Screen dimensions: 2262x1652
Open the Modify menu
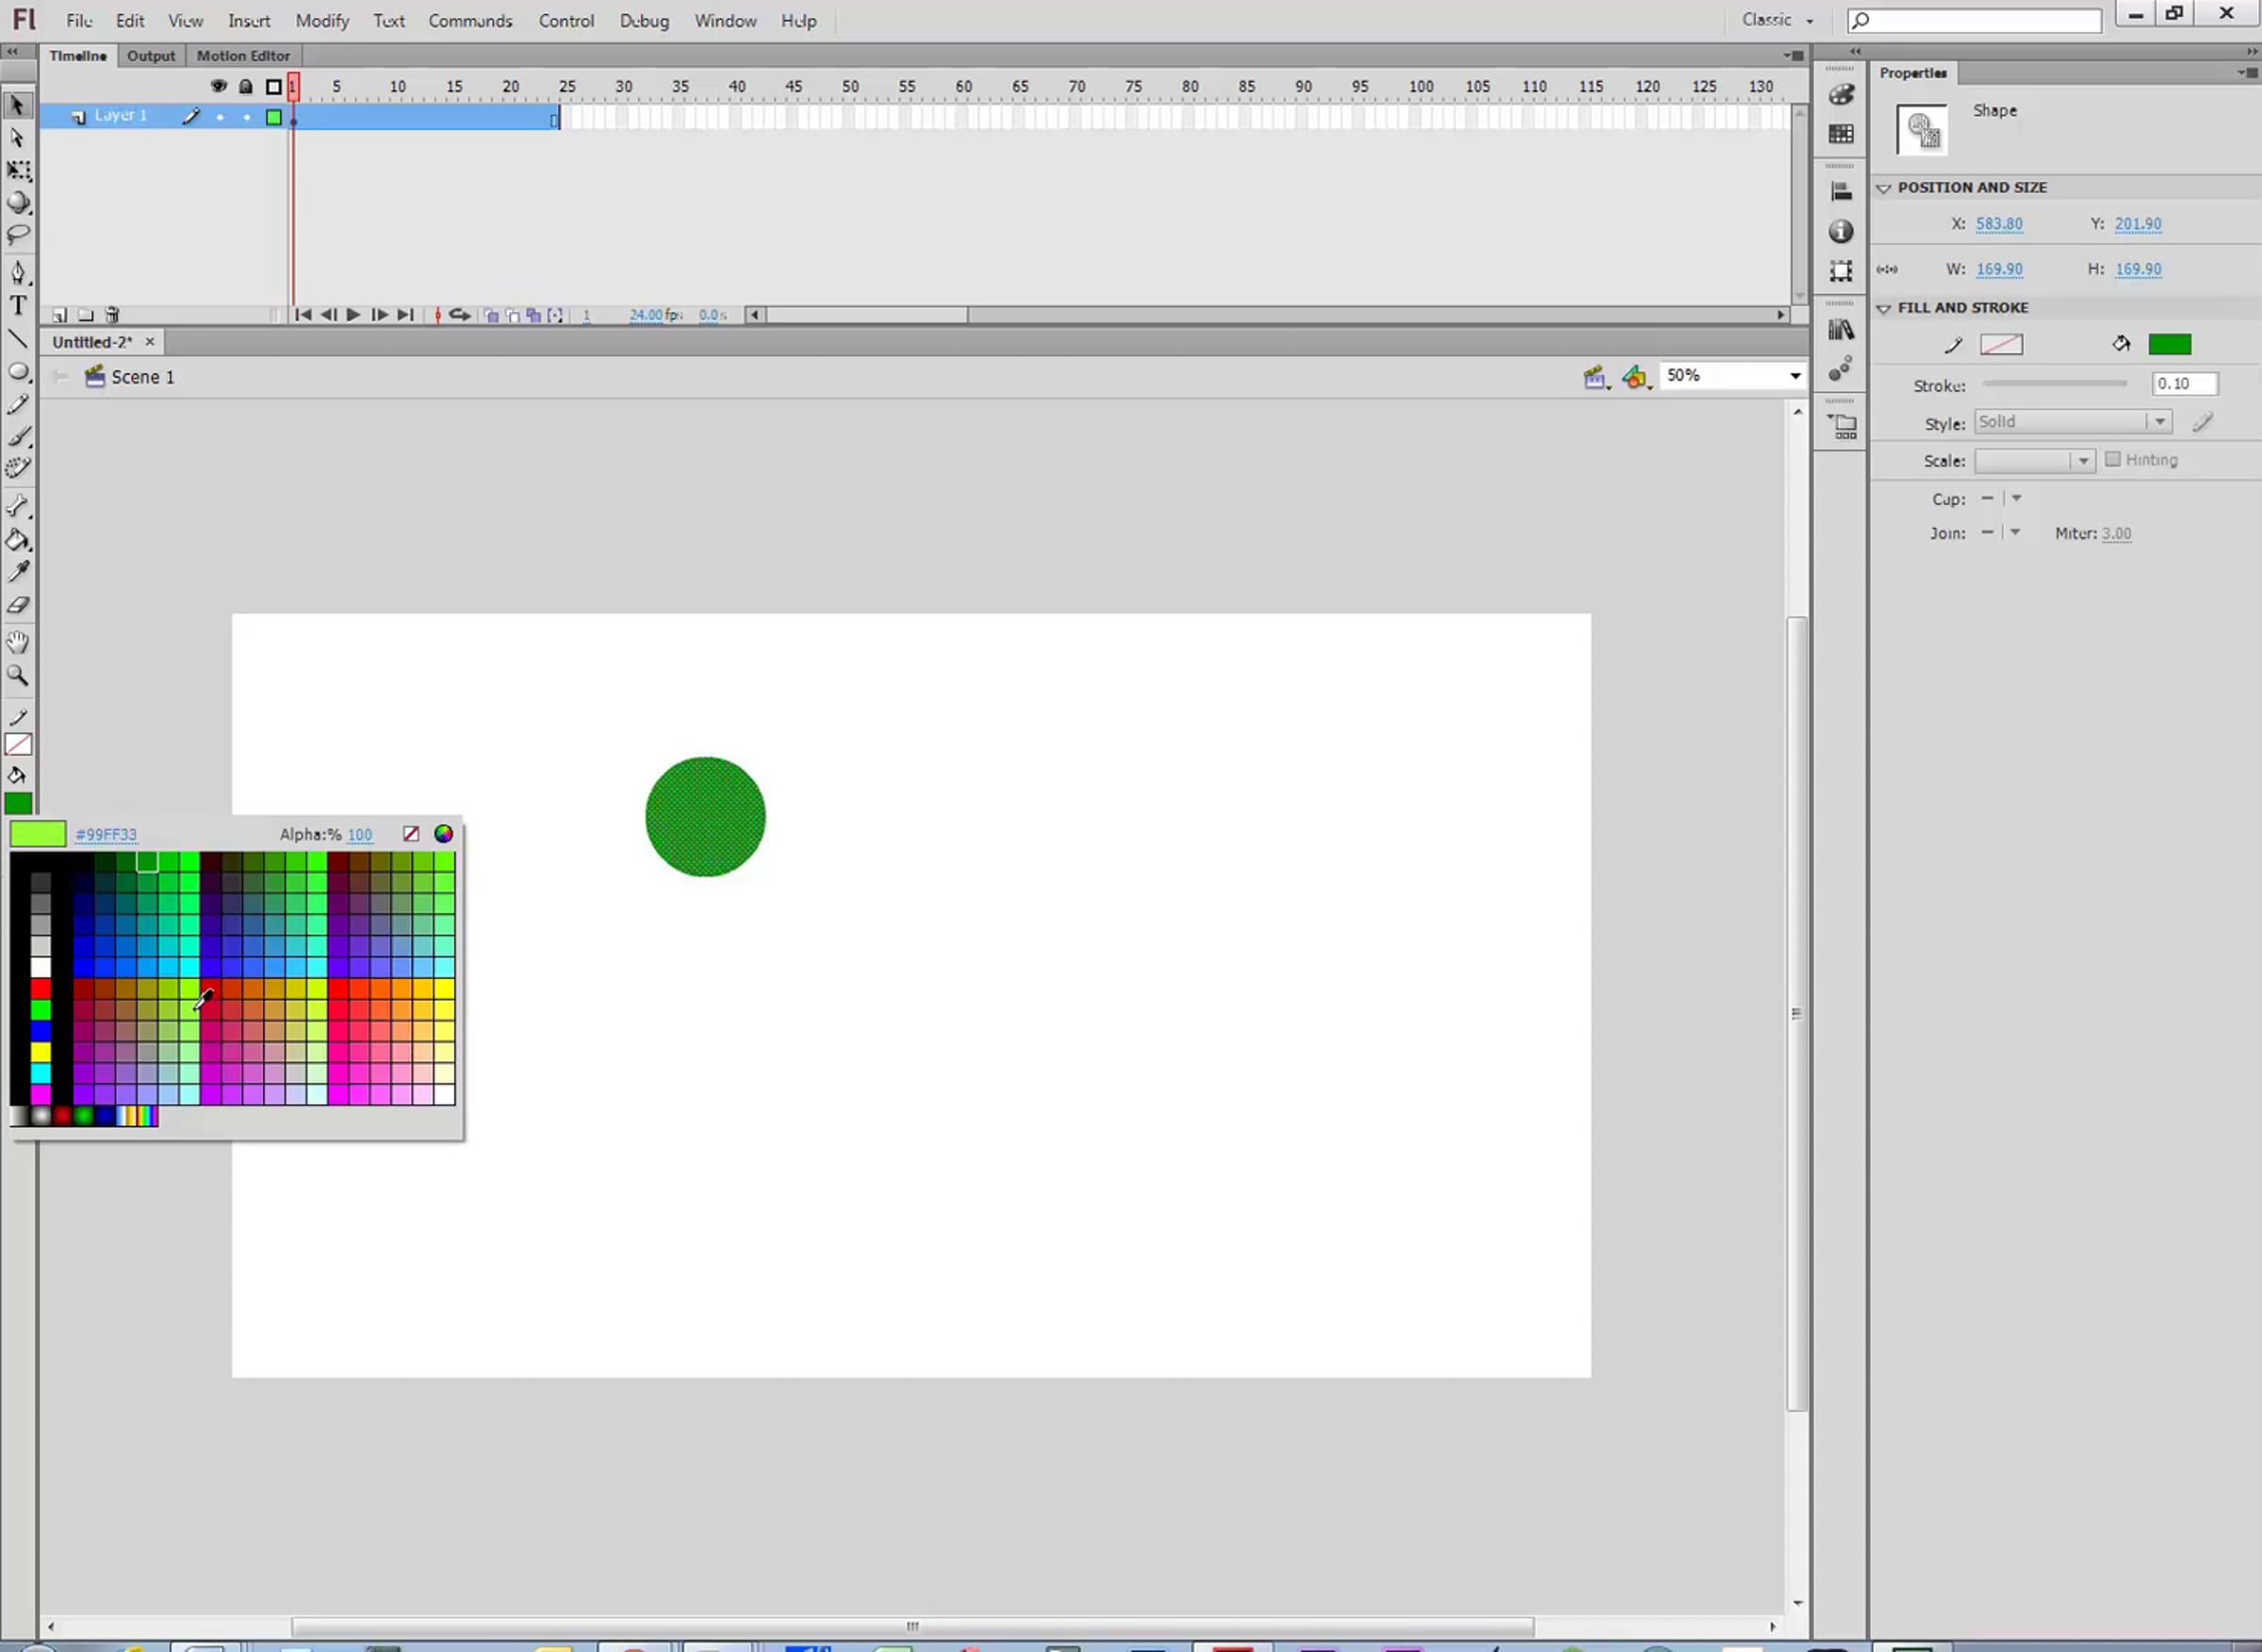(x=321, y=20)
